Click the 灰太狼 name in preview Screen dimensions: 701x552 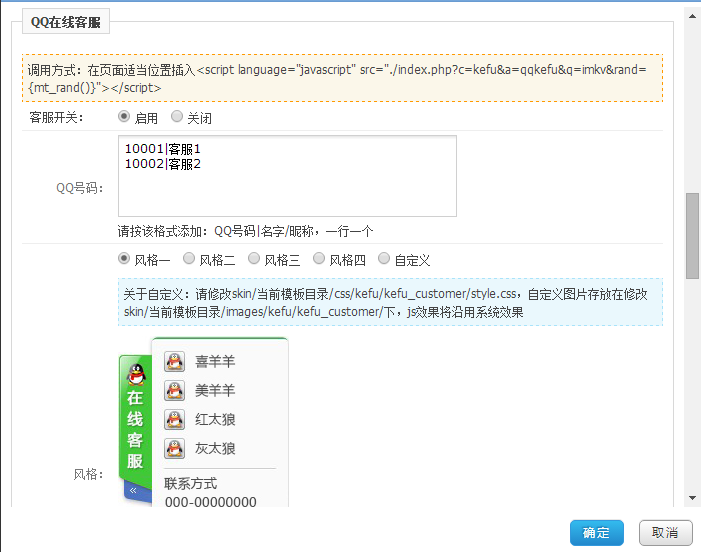pyautogui.click(x=215, y=448)
